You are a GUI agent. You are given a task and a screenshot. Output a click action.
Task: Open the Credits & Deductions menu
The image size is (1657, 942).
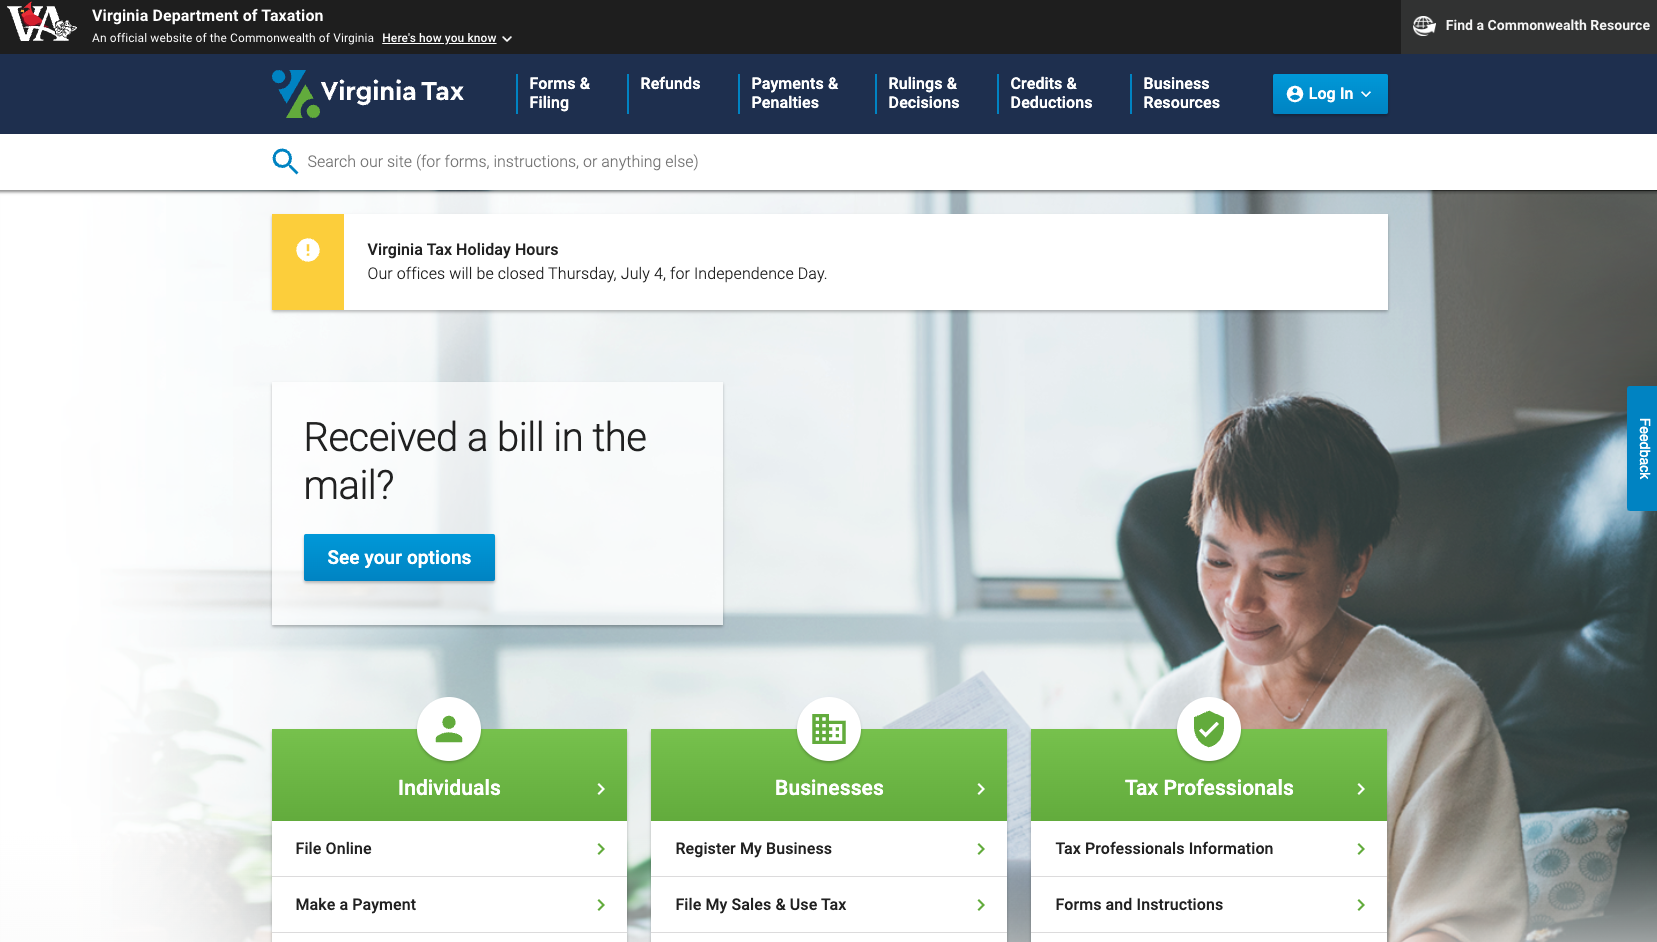[x=1051, y=93]
